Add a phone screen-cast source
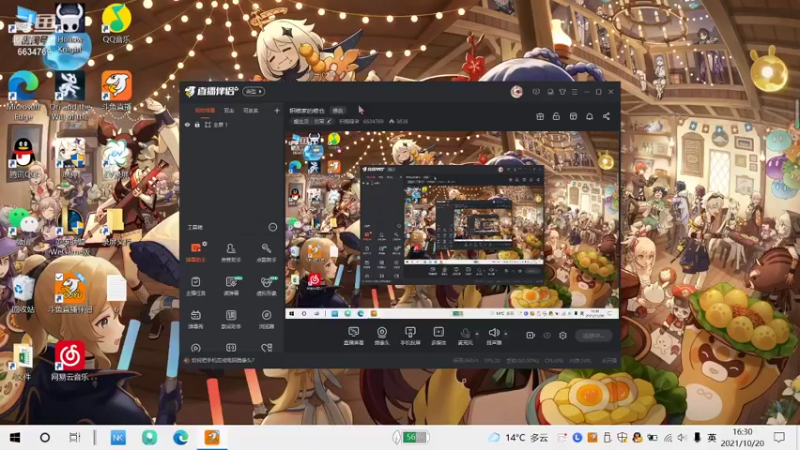This screenshot has width=800, height=450. pyautogui.click(x=410, y=336)
